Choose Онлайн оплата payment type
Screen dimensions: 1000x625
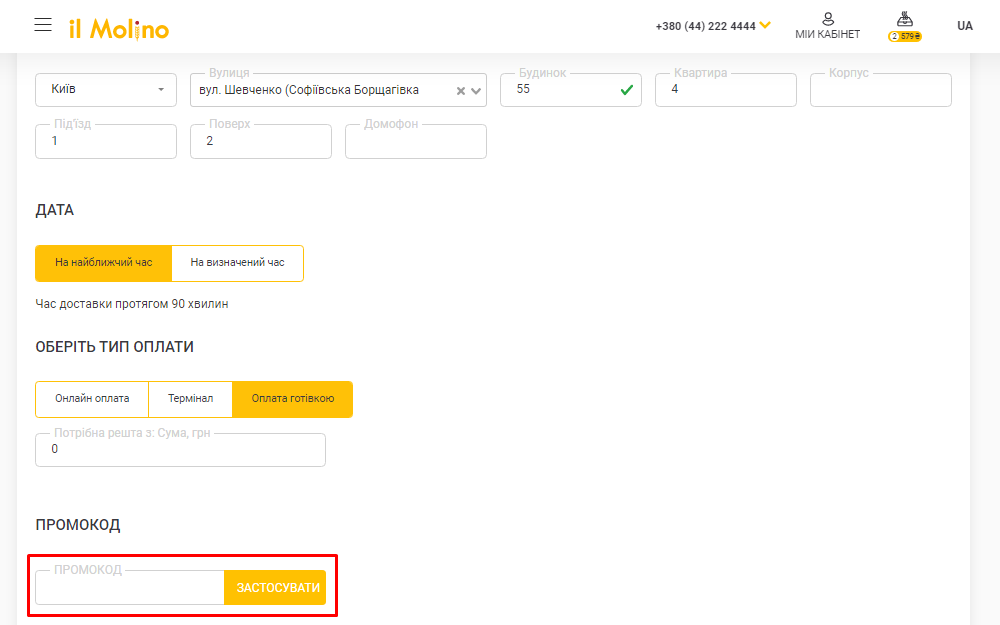92,399
